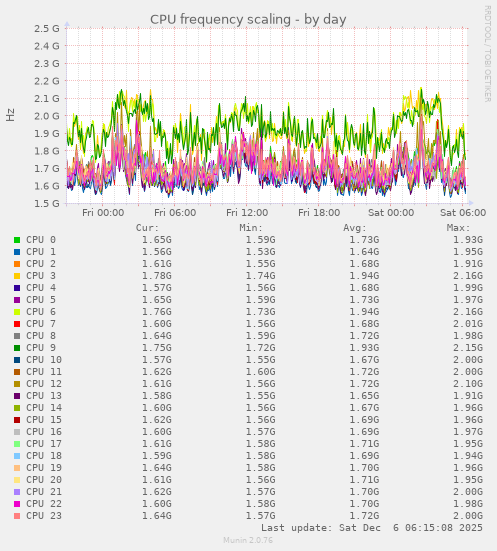Click the 'Sat 06:00' x-axis label

(x=463, y=213)
